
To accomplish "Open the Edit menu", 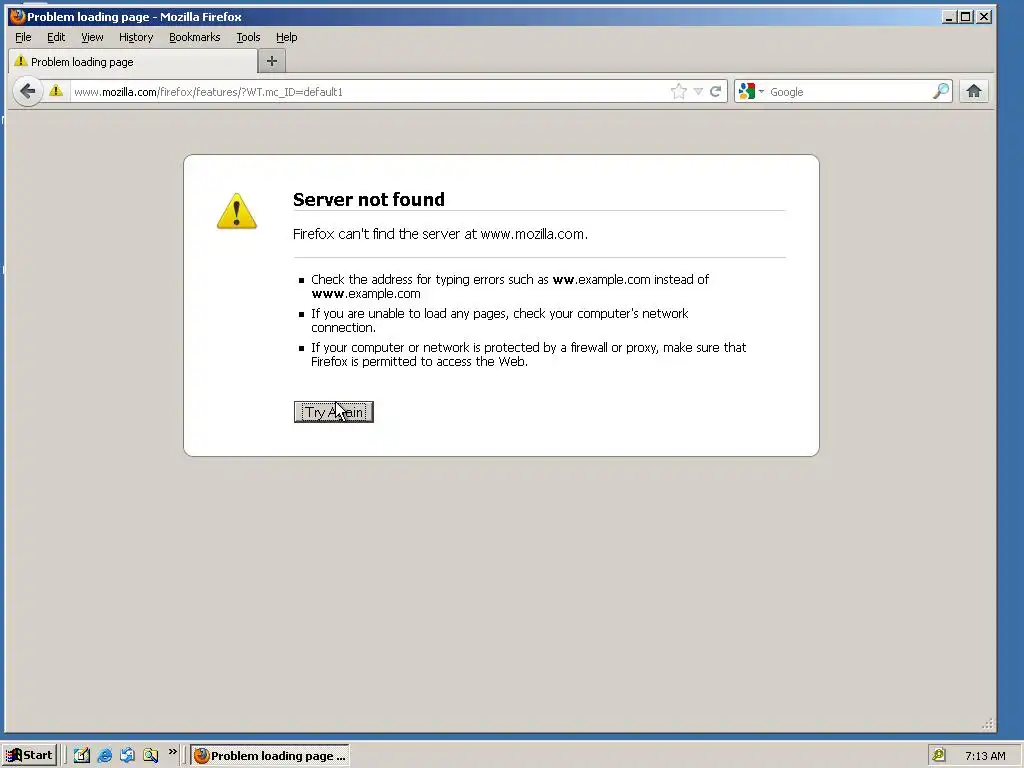I will [x=56, y=37].
